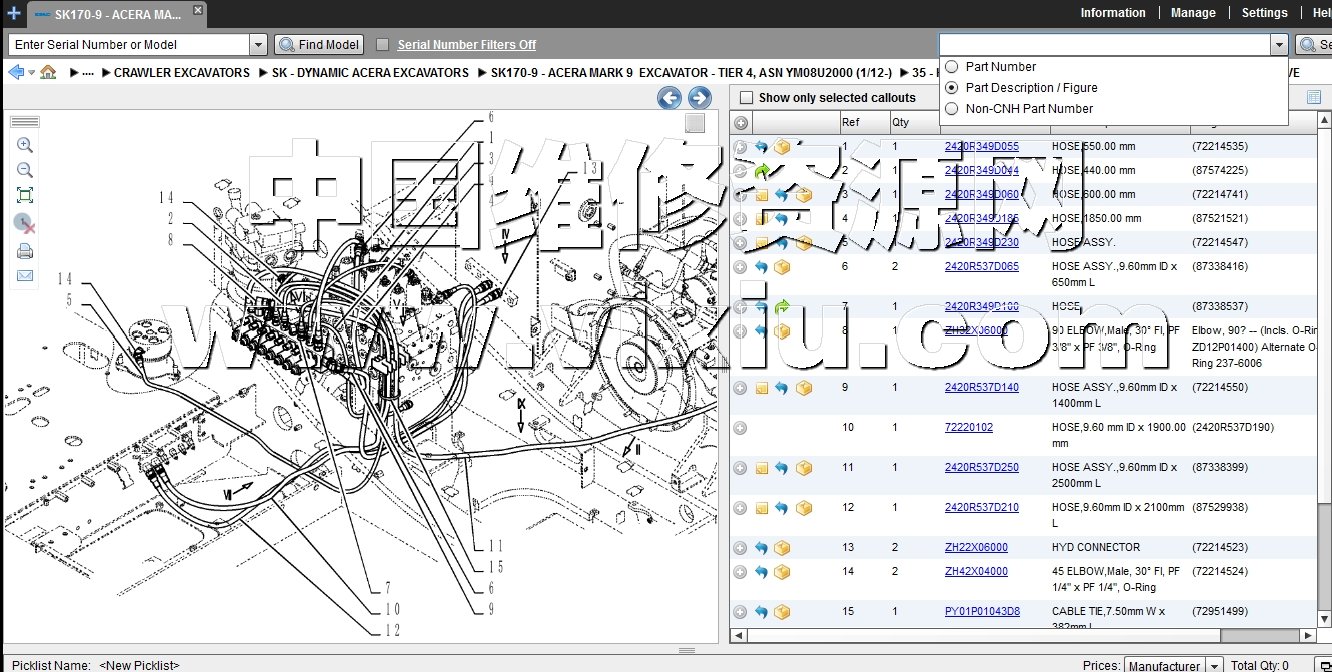Tick the Serial Number Filters checkbox
Image resolution: width=1332 pixels, height=672 pixels.
click(382, 45)
